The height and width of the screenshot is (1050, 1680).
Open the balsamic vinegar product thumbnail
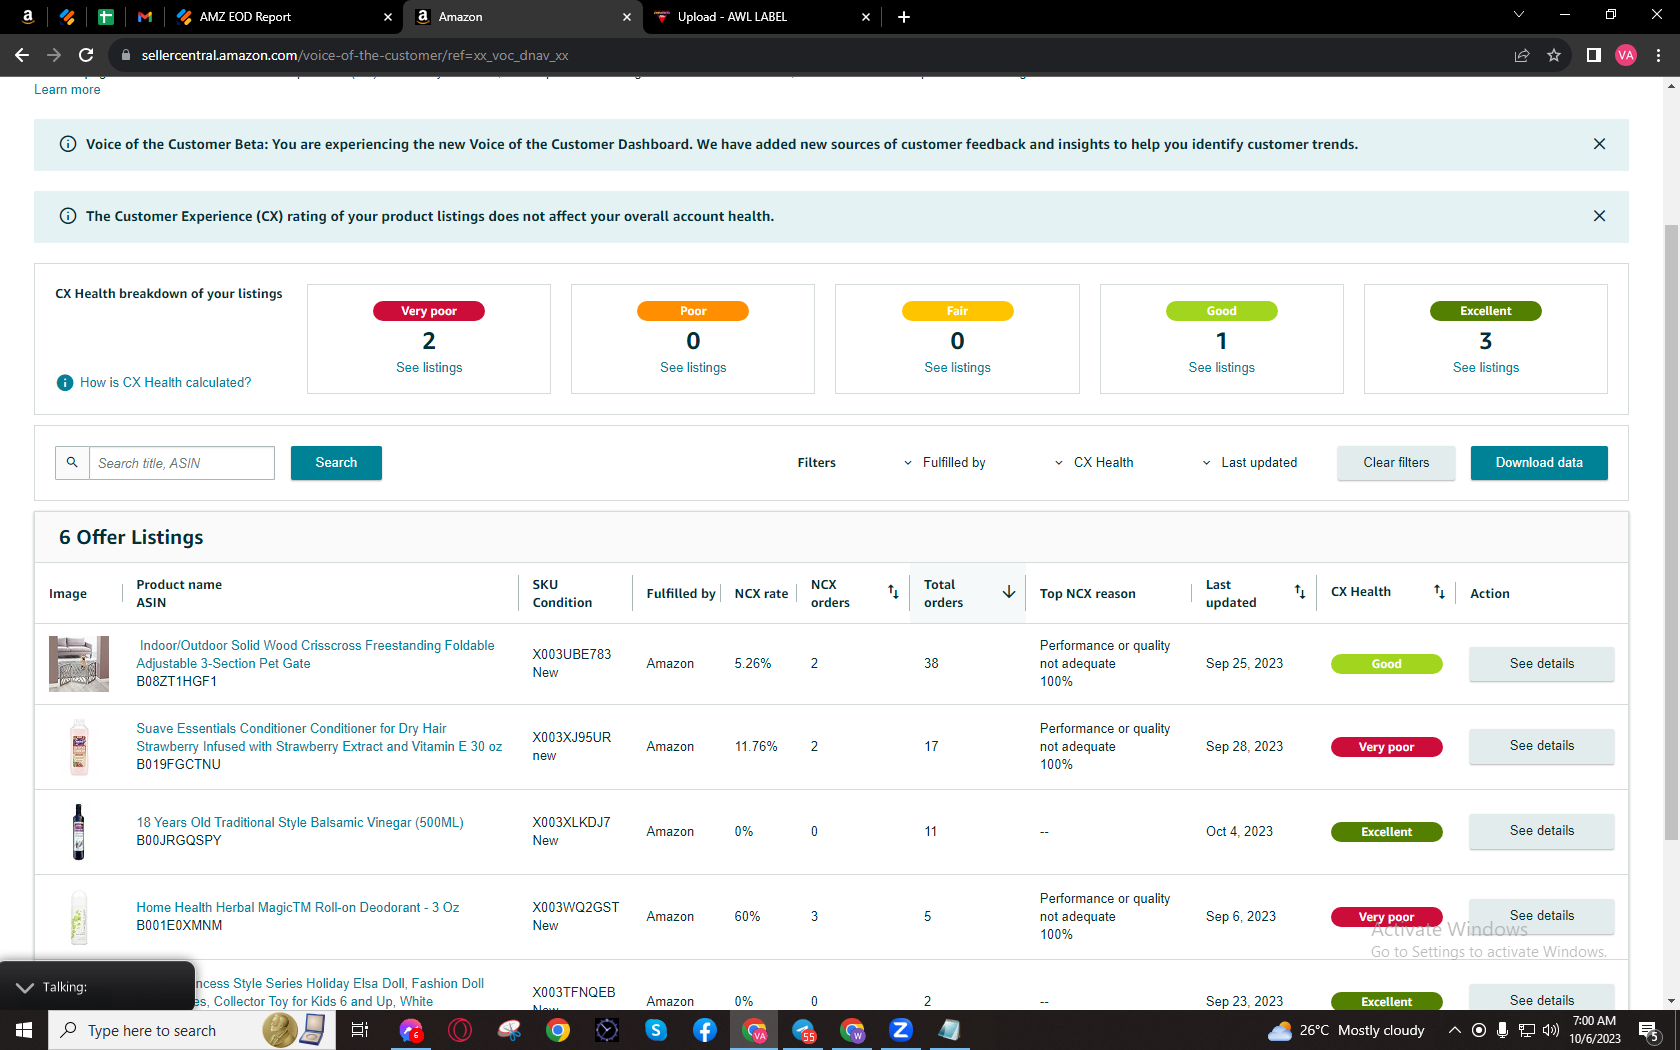(x=79, y=832)
